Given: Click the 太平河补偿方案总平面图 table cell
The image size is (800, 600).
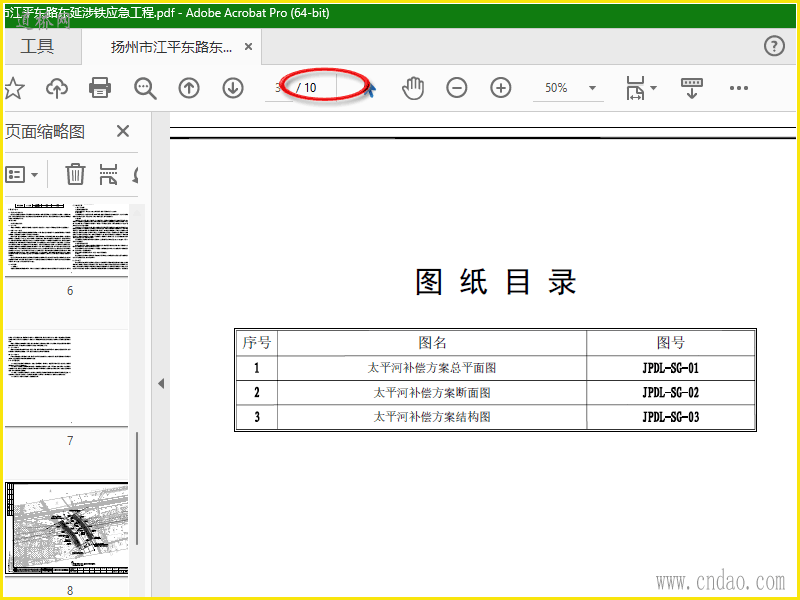Looking at the screenshot, I should (x=432, y=368).
